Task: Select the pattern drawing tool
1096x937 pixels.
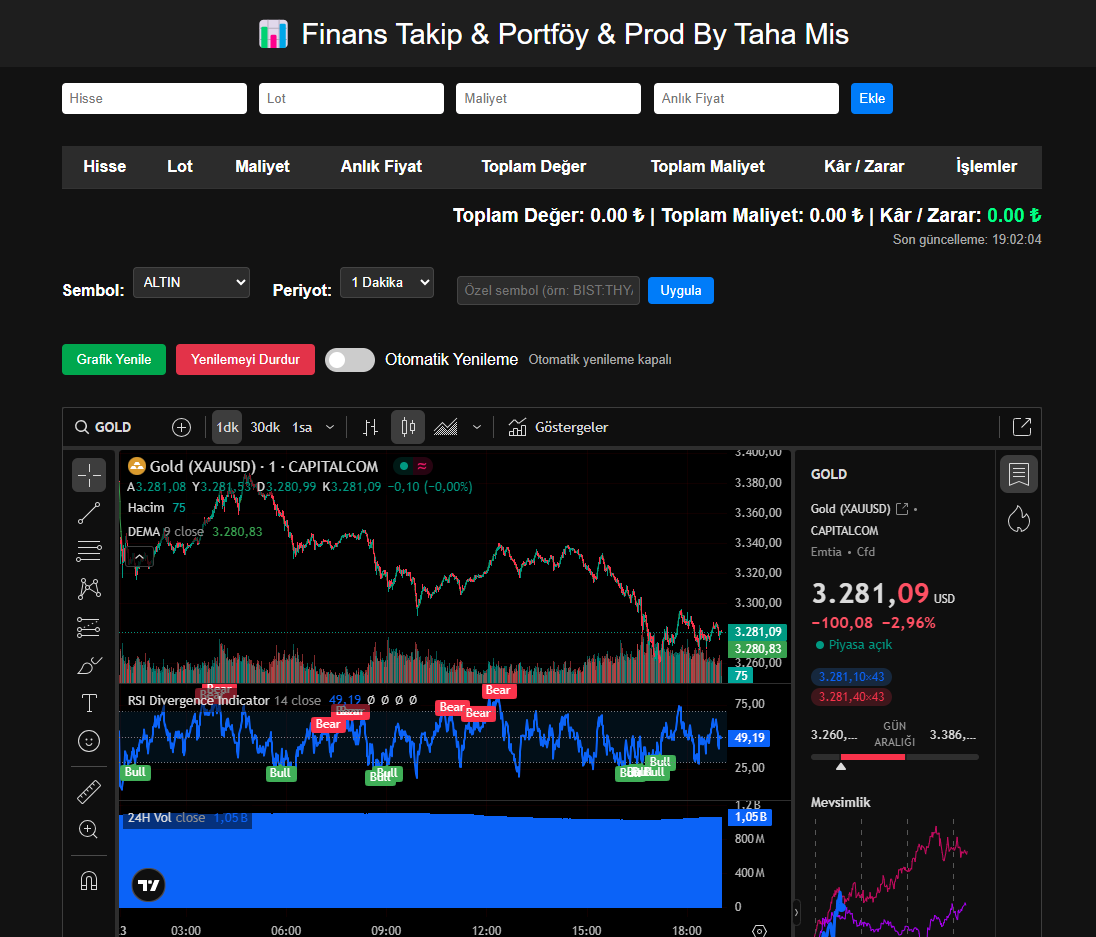Action: 89,589
